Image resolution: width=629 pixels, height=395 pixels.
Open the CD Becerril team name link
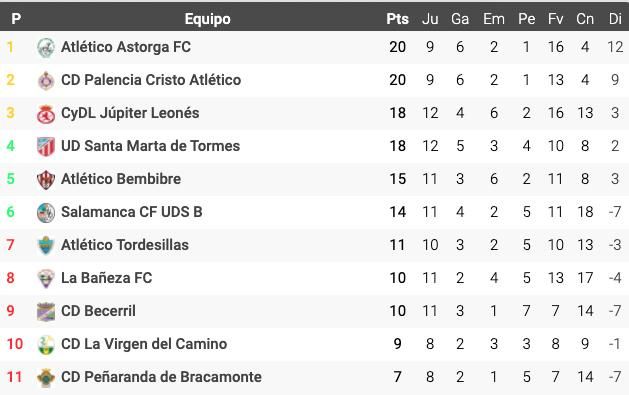point(98,311)
